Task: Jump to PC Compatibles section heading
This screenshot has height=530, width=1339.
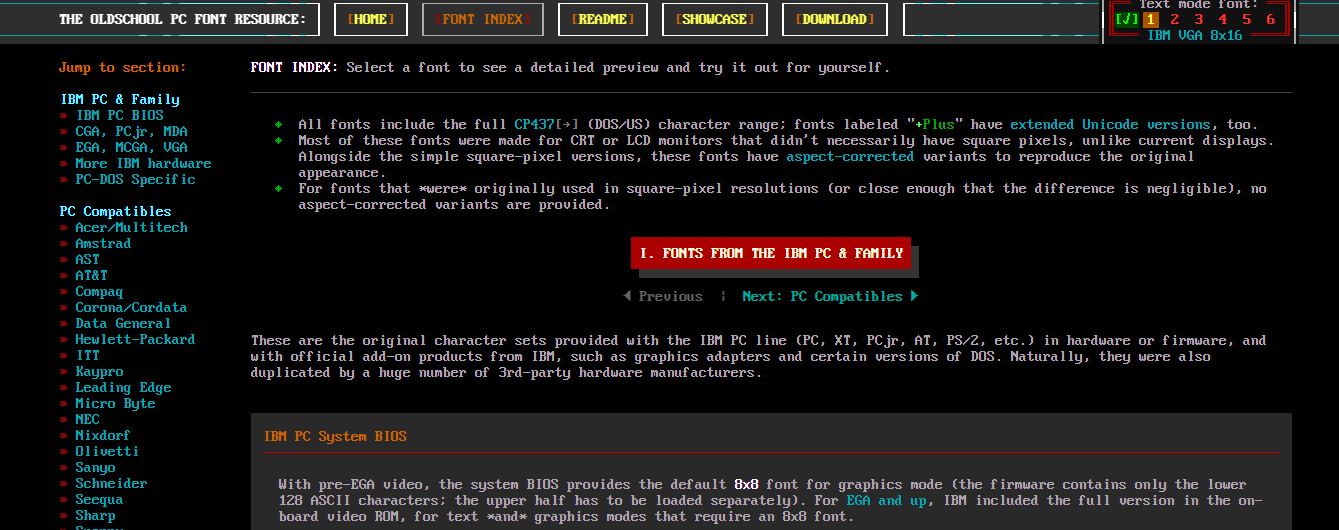Action: [x=115, y=211]
